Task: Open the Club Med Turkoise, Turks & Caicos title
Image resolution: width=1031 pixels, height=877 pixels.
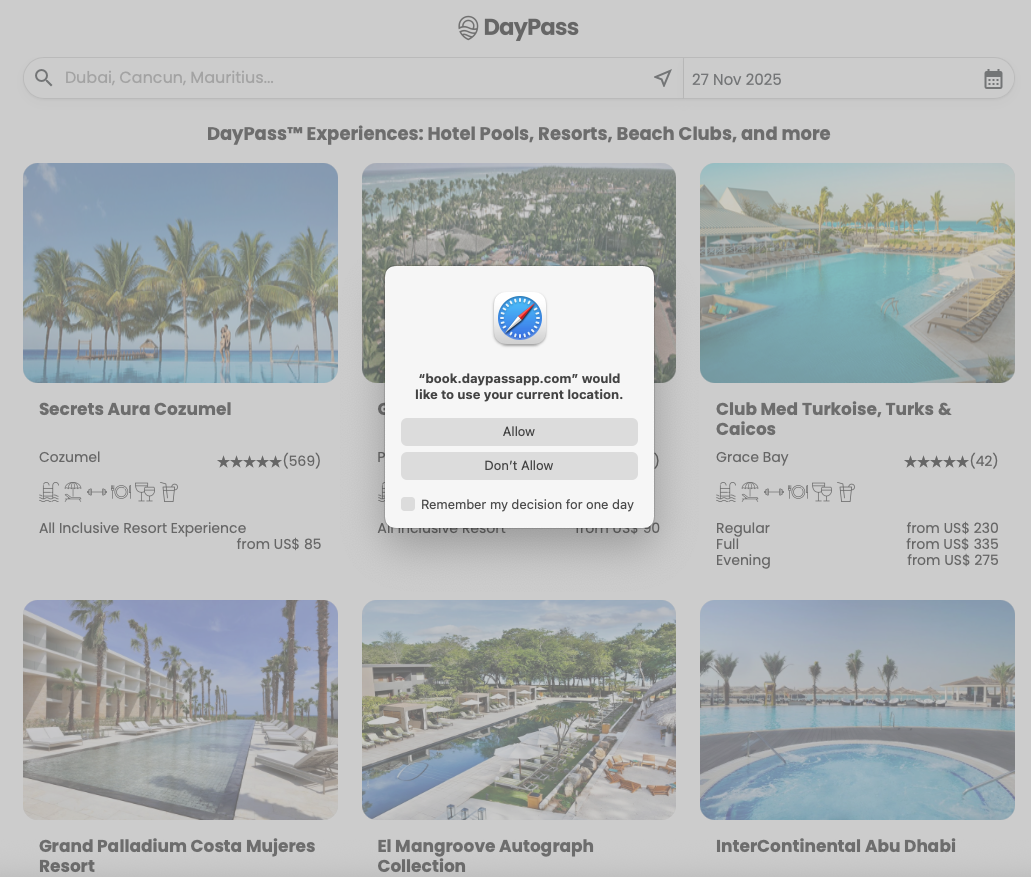Action: pyautogui.click(x=834, y=419)
